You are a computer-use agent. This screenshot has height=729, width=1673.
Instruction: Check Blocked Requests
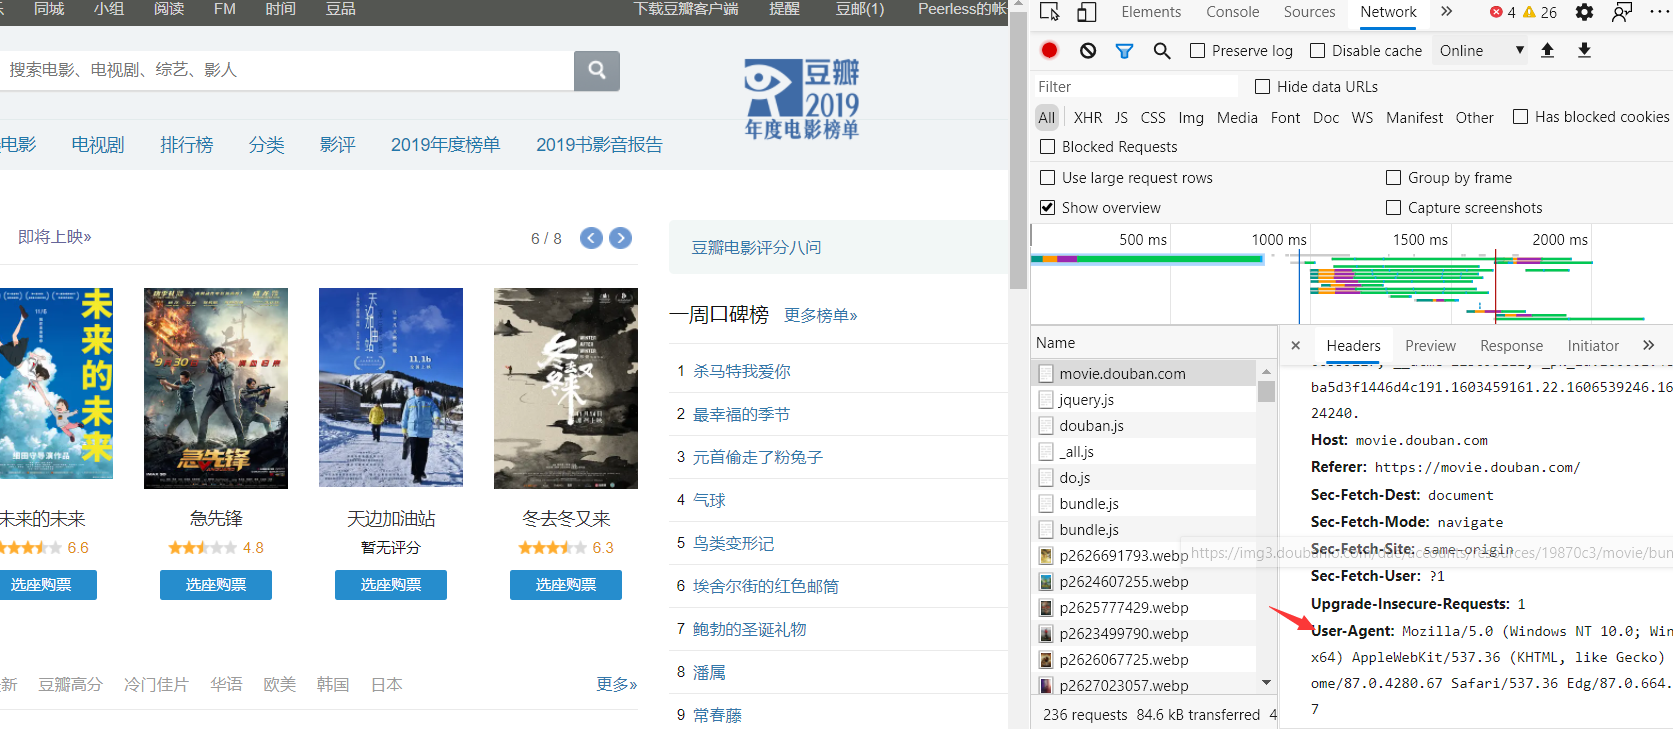point(1047,146)
